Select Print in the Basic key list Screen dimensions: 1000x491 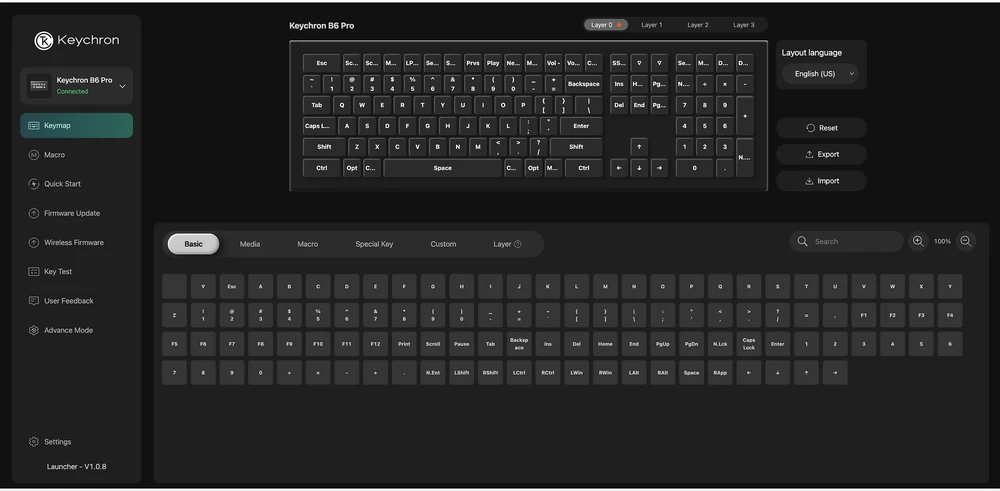(x=404, y=344)
